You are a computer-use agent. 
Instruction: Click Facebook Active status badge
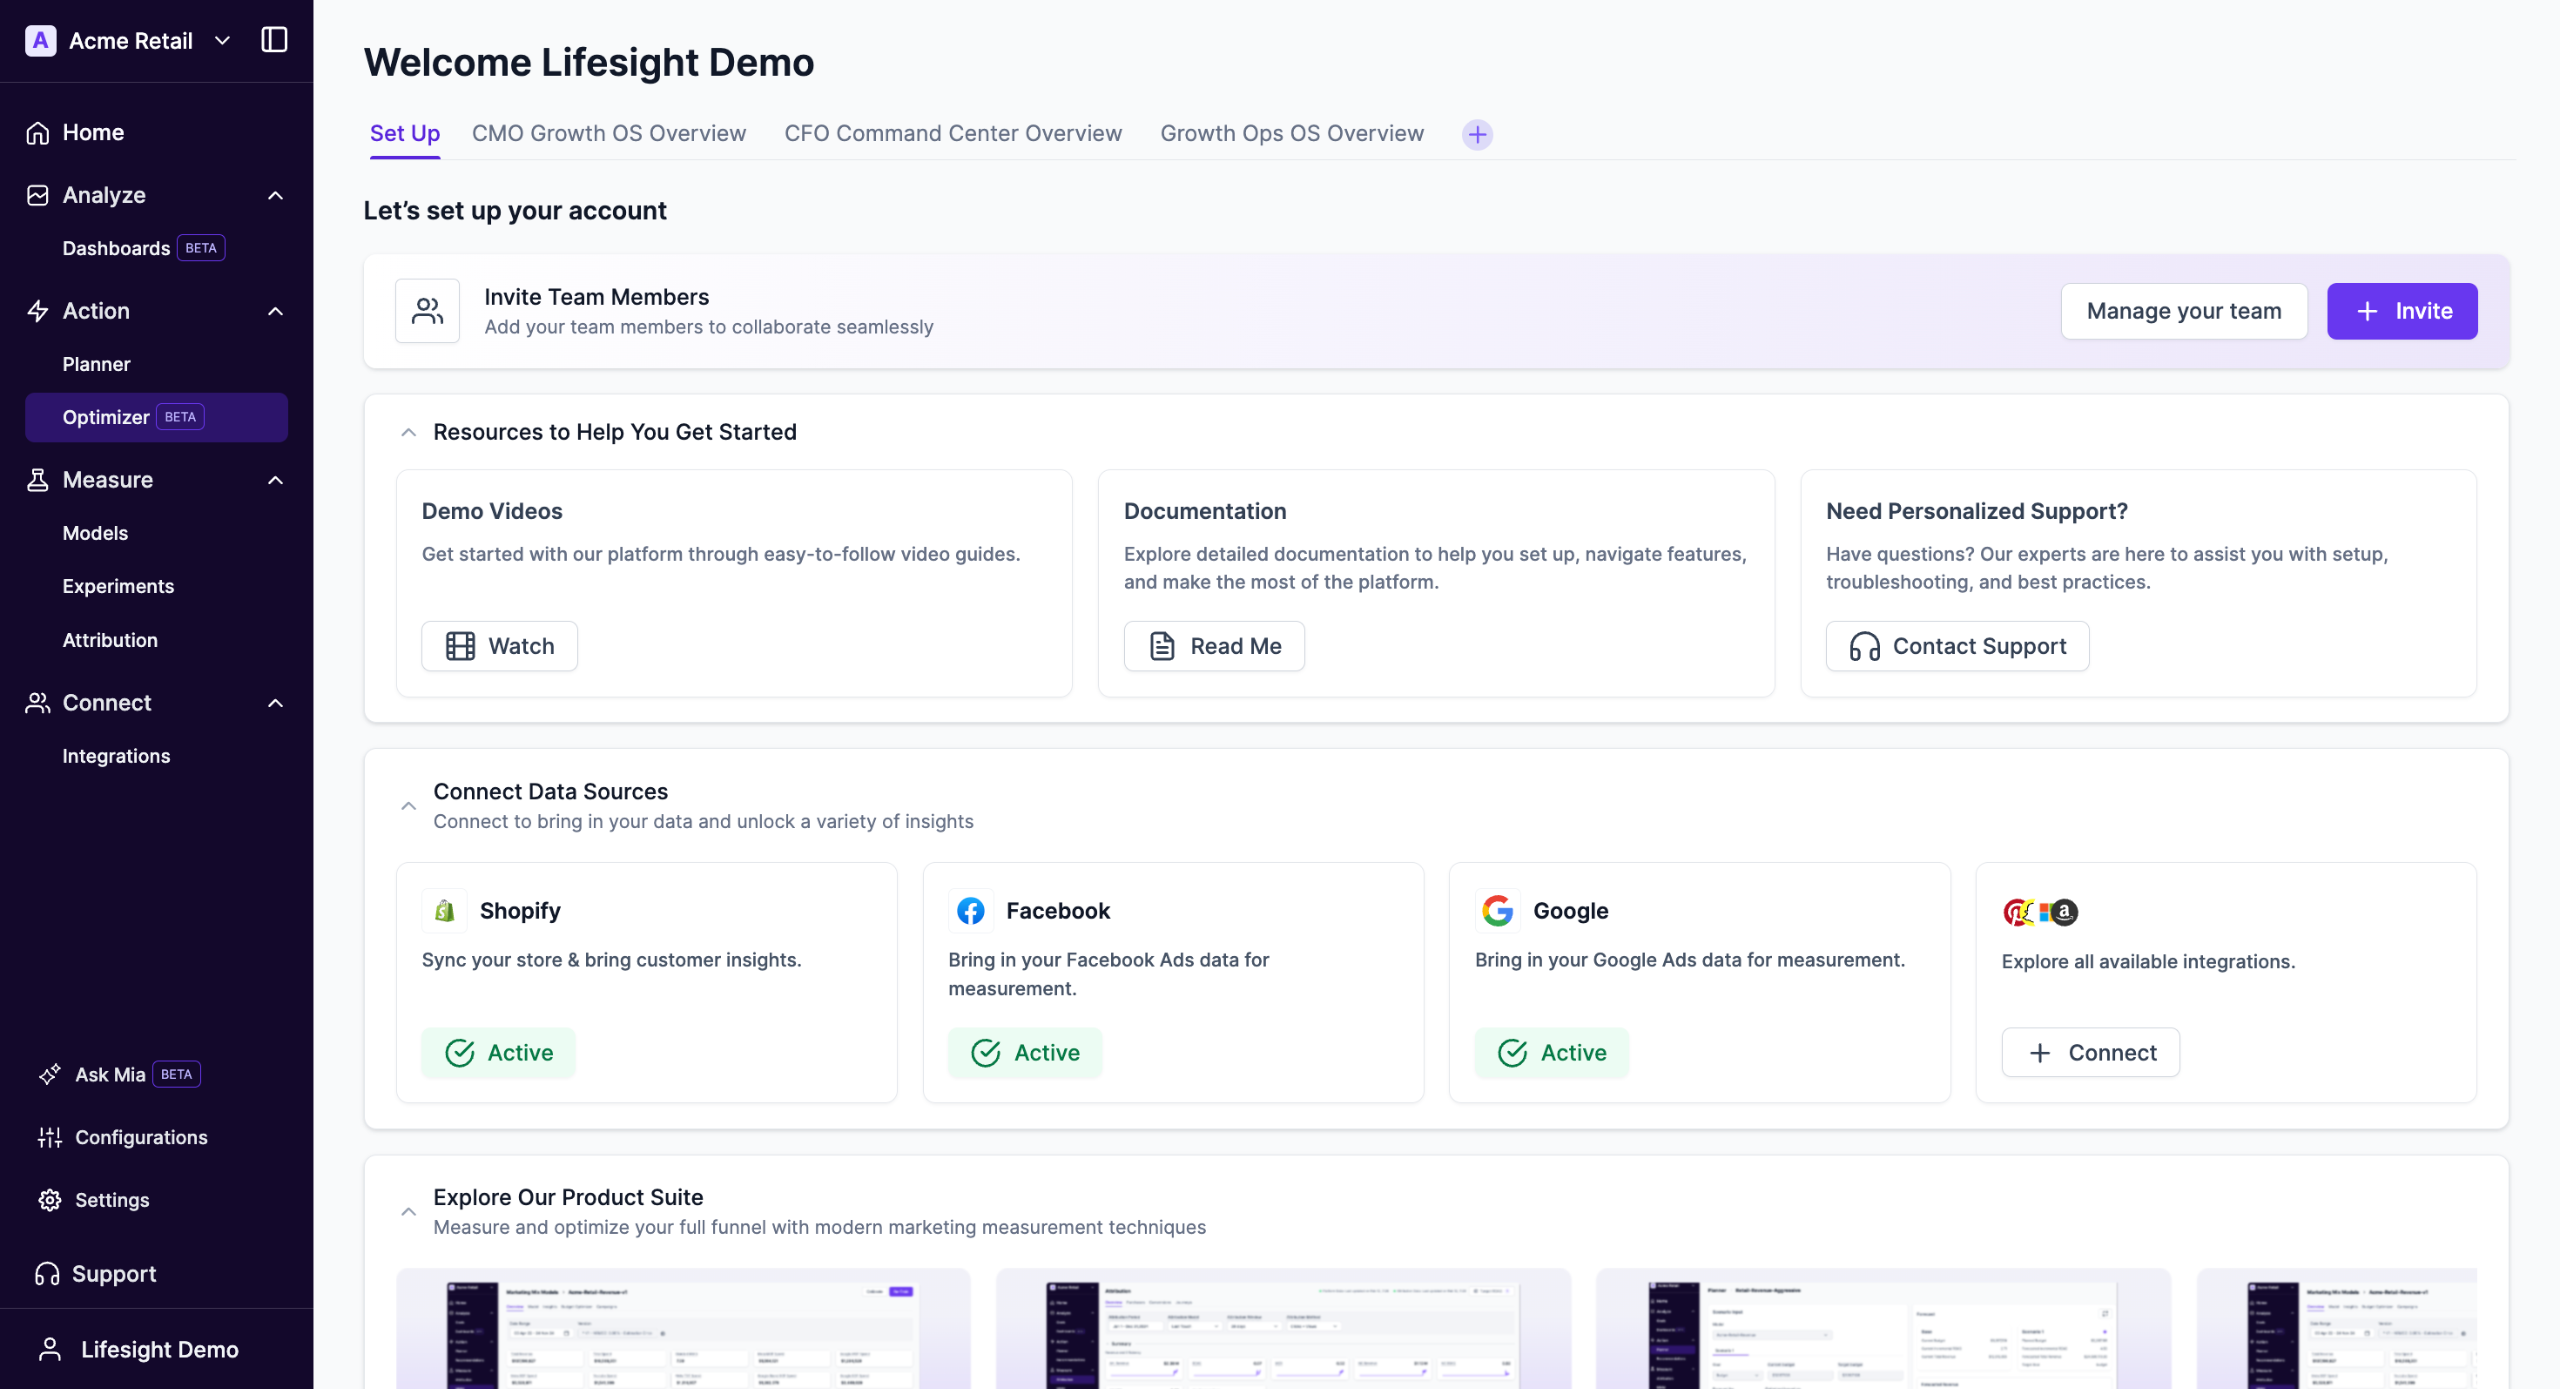click(x=1025, y=1053)
